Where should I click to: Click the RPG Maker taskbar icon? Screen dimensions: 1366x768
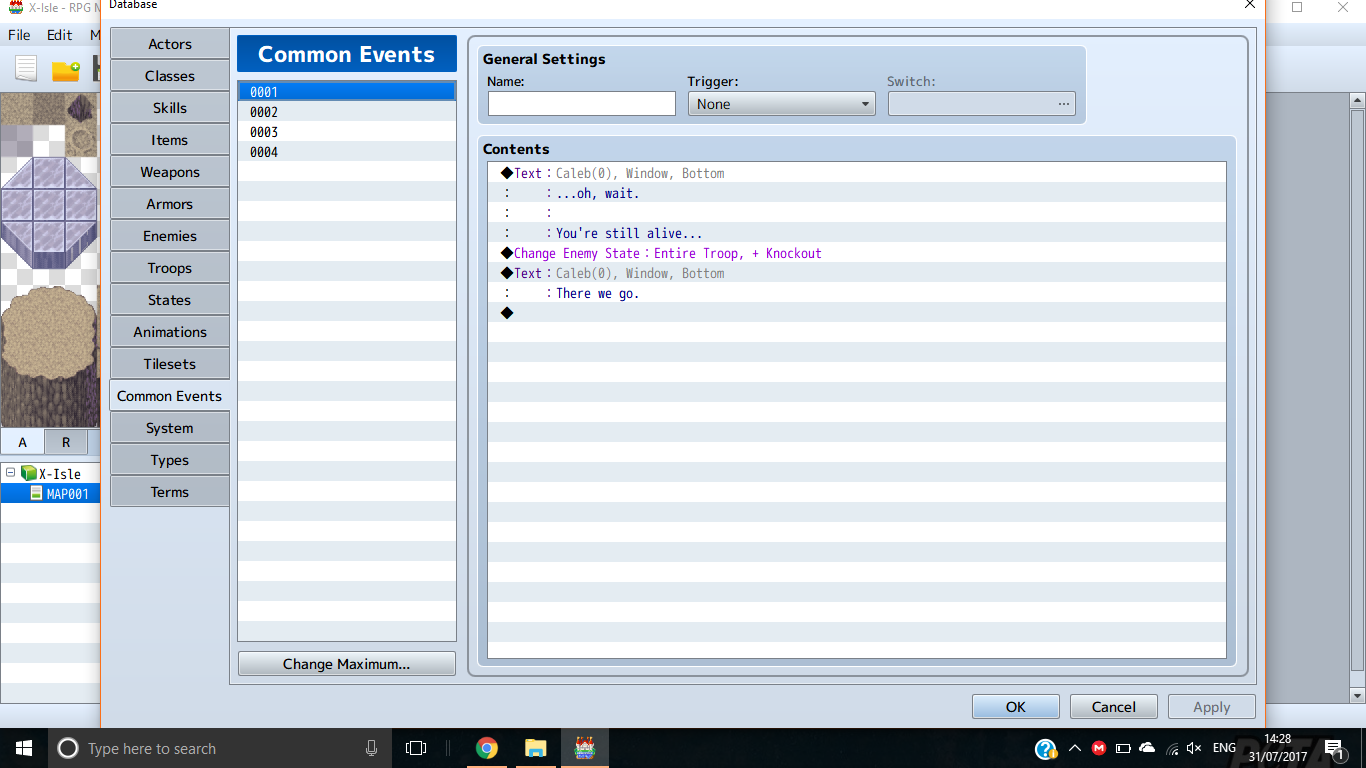coord(584,748)
